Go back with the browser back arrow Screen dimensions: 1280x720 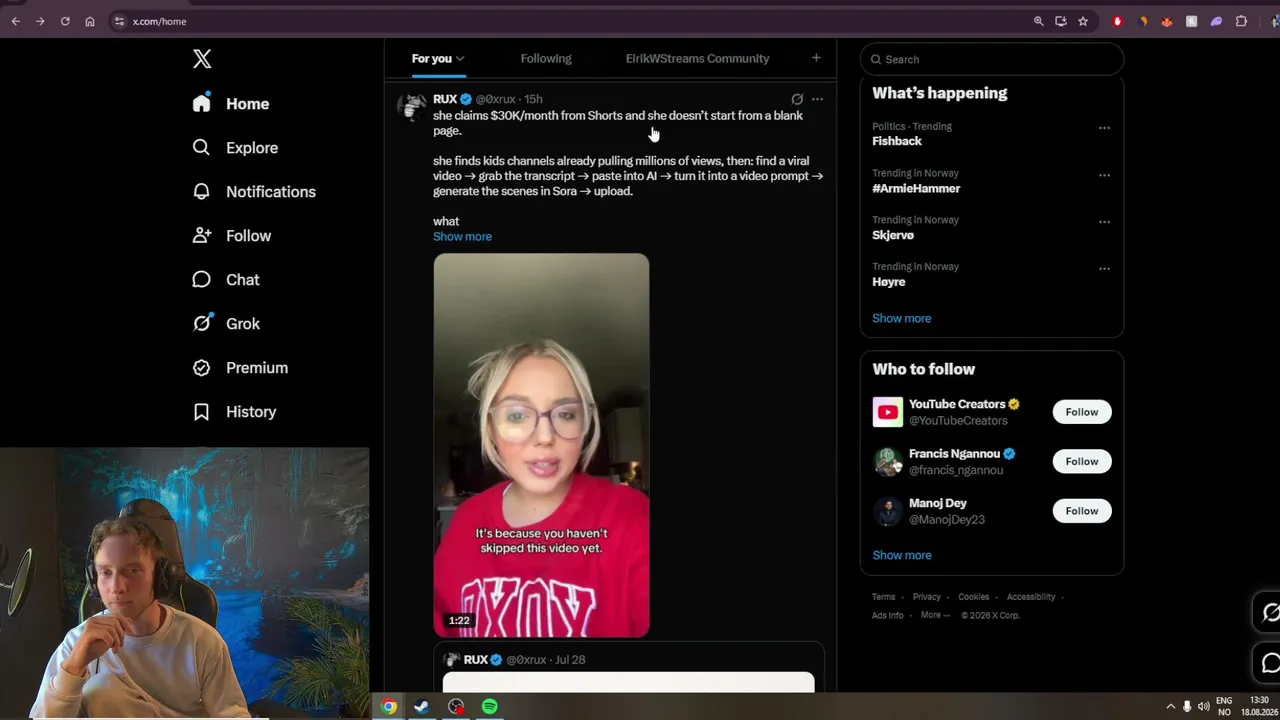coord(15,21)
